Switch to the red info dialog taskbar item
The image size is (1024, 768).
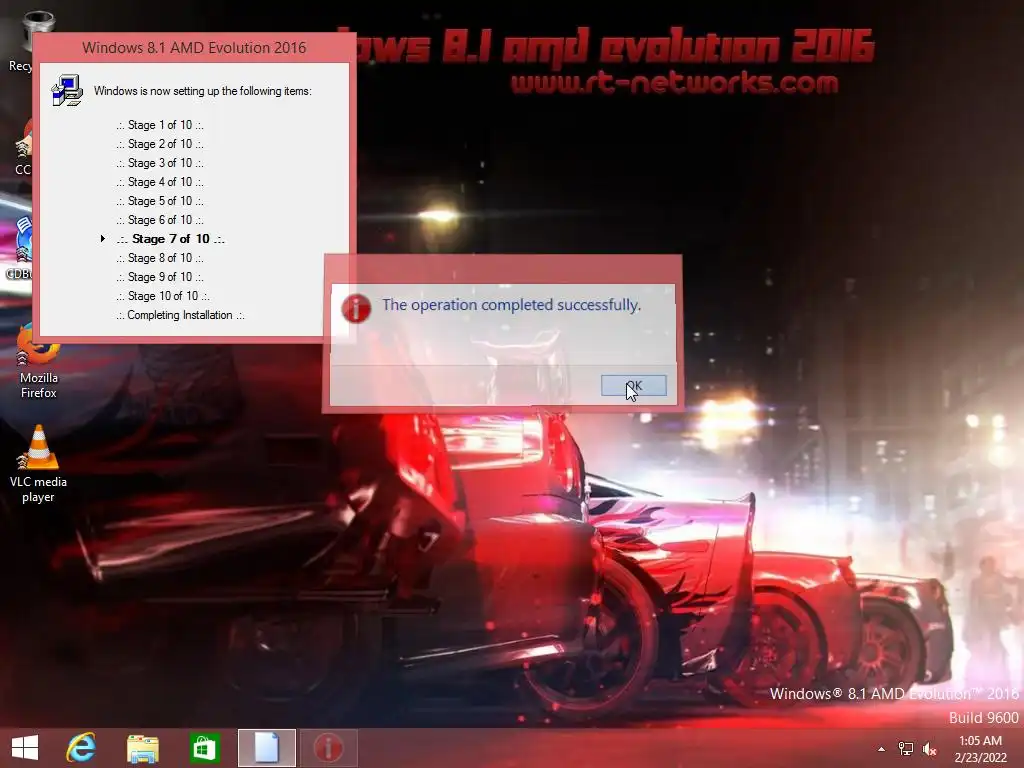pos(328,748)
